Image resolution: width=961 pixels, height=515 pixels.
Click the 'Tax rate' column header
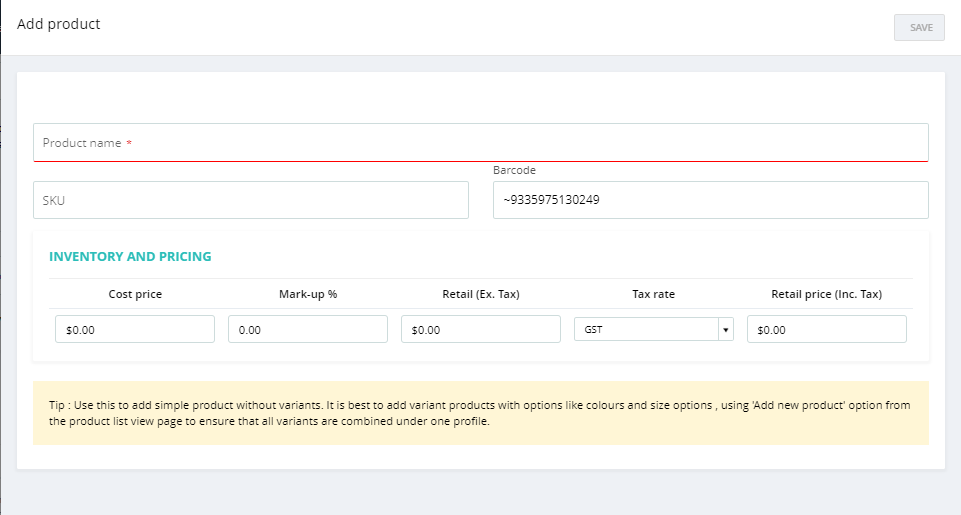point(654,294)
